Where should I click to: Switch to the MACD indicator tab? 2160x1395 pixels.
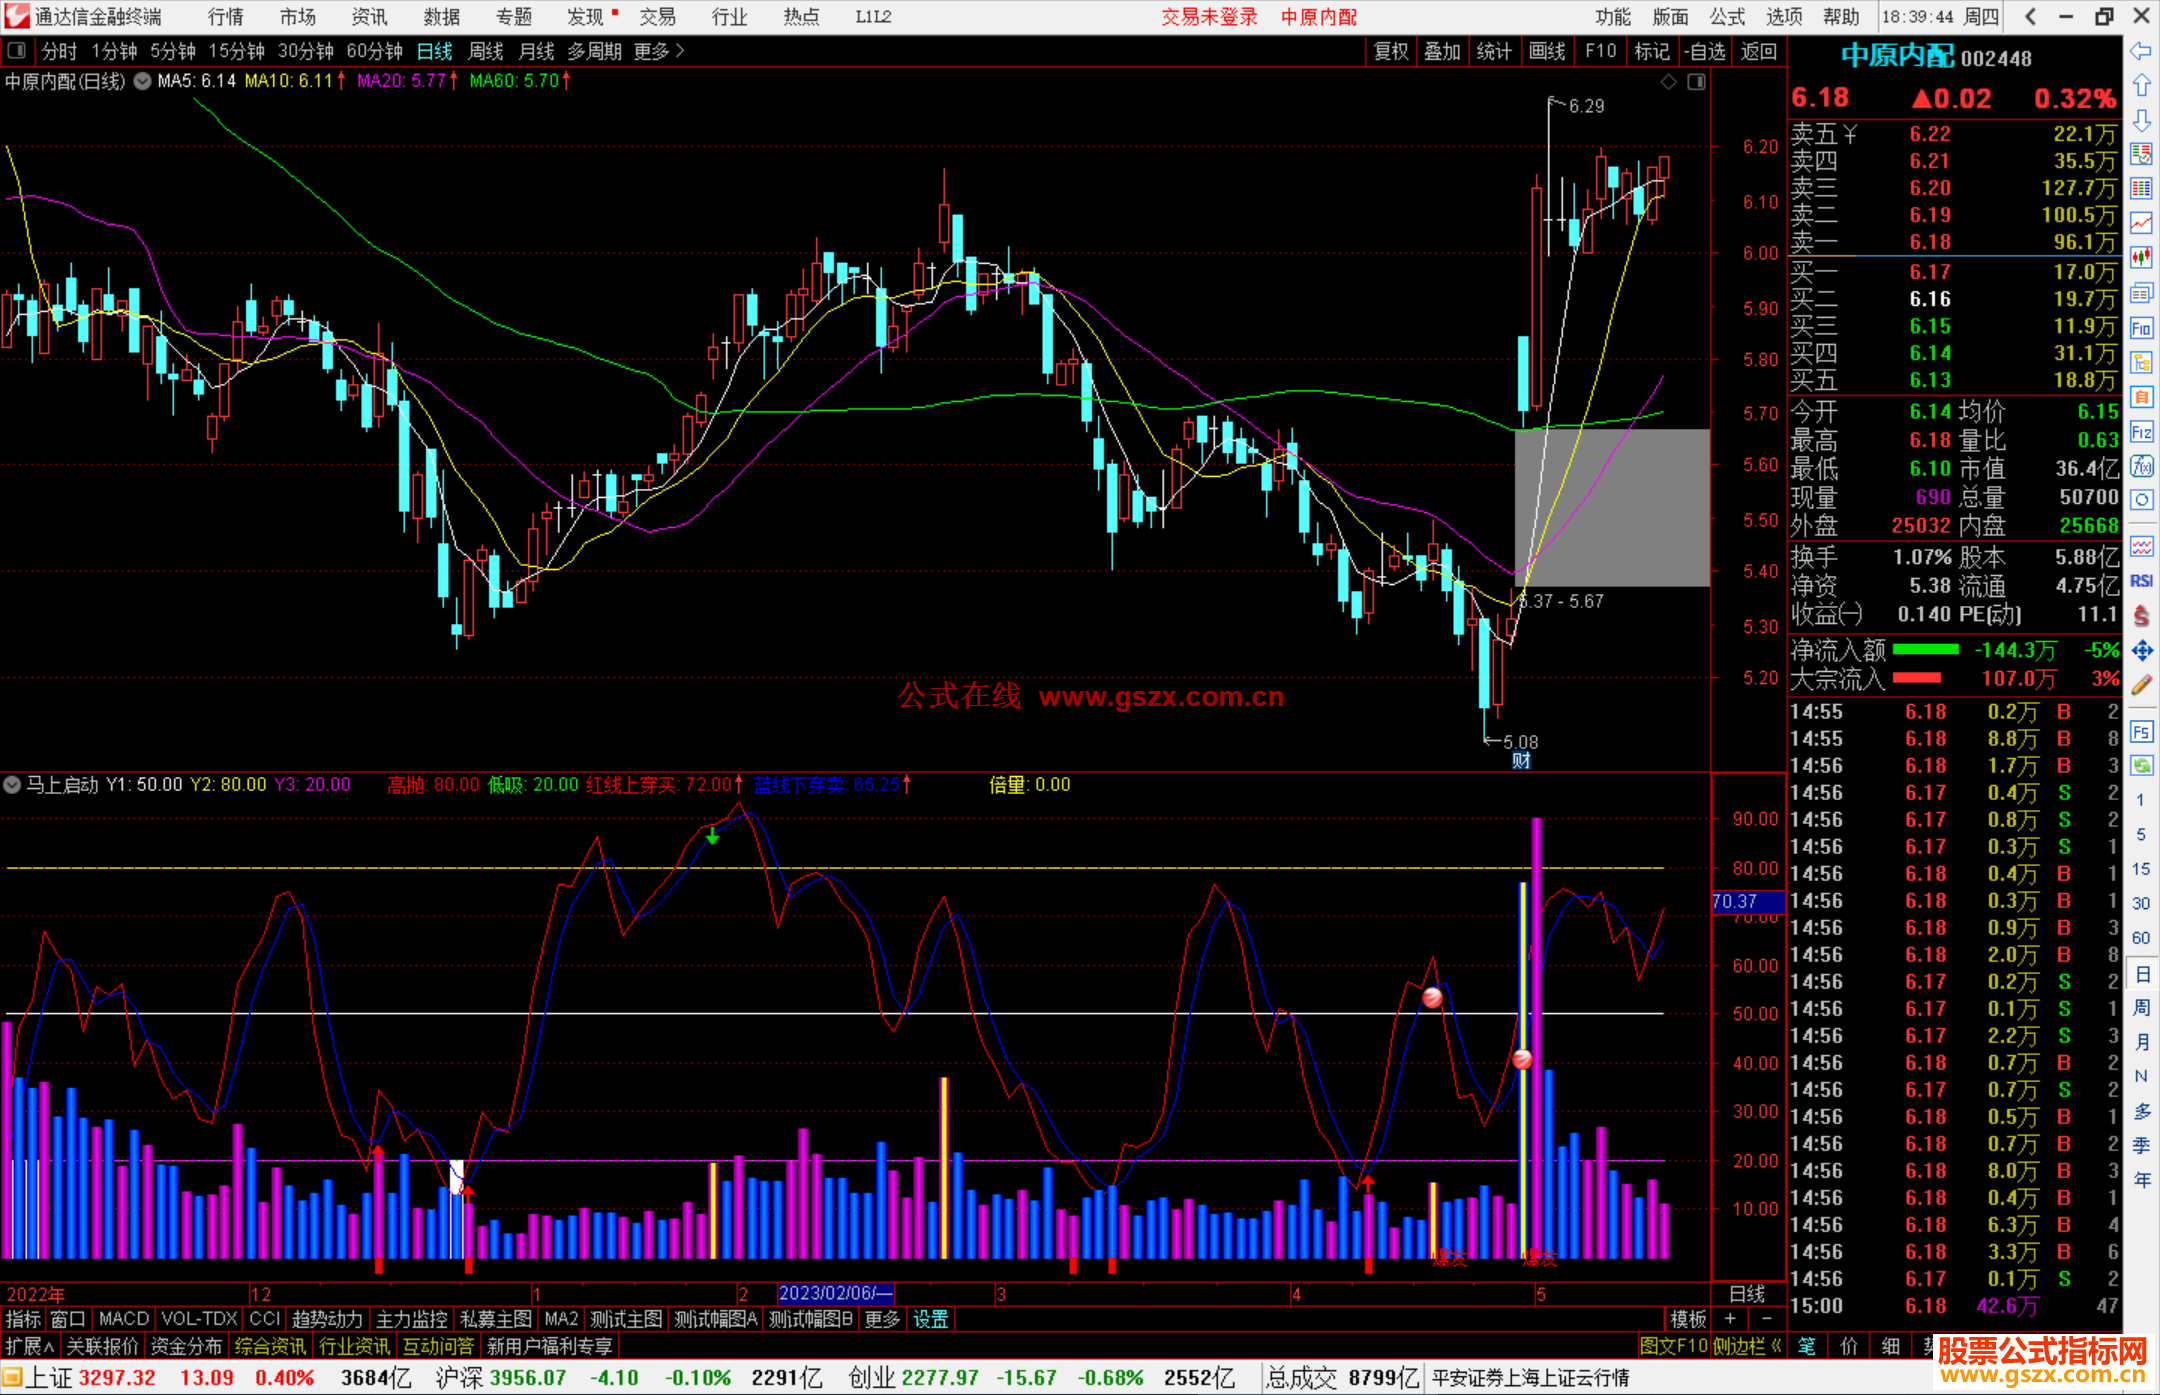[x=124, y=1319]
